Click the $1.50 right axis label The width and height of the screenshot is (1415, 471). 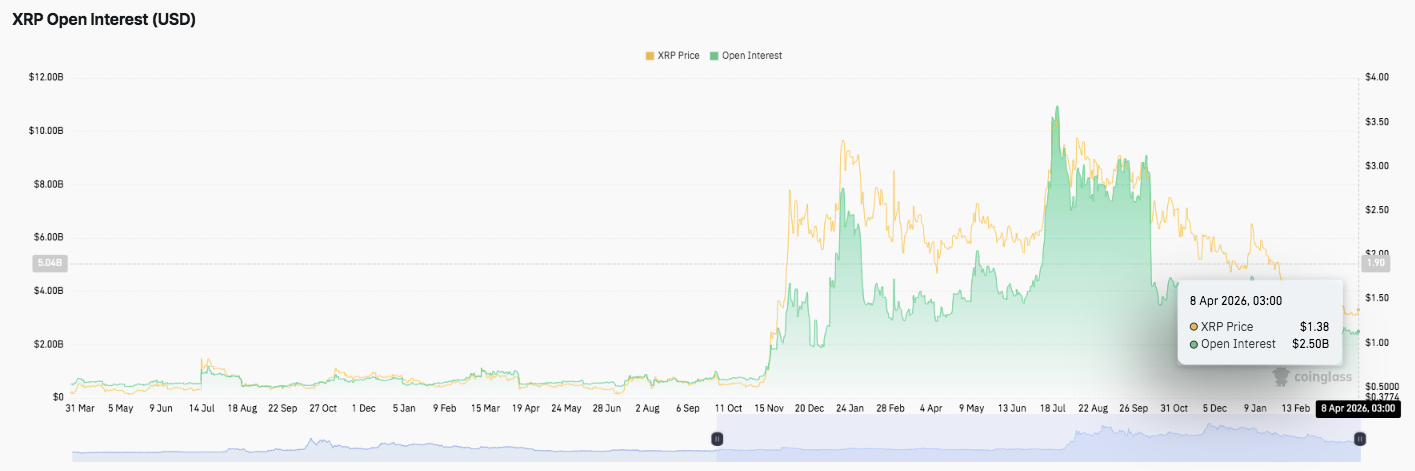[1376, 298]
